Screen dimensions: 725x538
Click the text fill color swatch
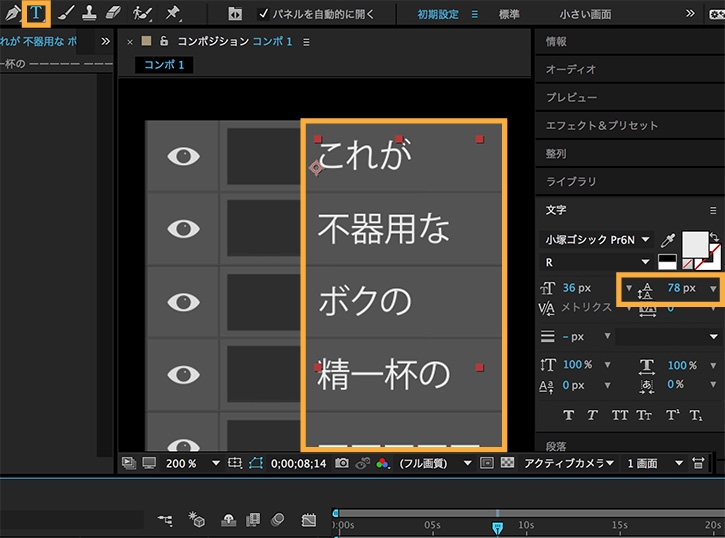pos(695,244)
